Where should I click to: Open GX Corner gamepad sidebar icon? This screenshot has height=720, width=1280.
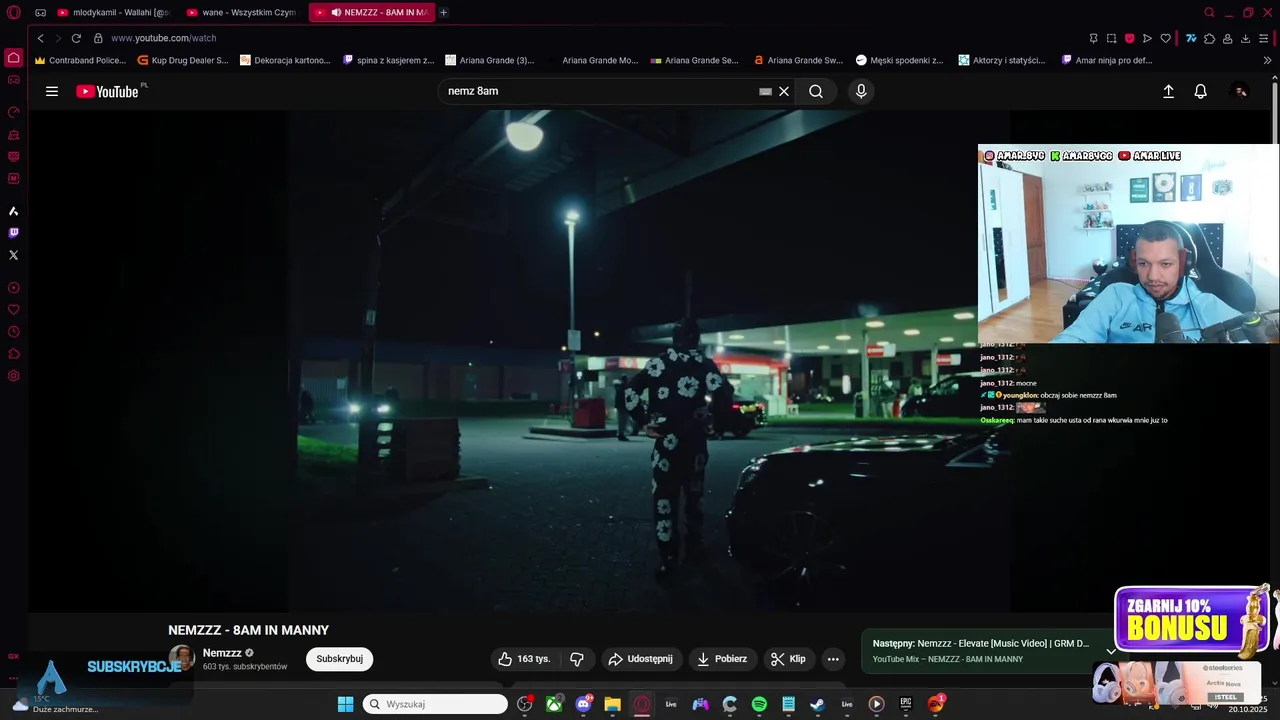pyautogui.click(x=13, y=79)
